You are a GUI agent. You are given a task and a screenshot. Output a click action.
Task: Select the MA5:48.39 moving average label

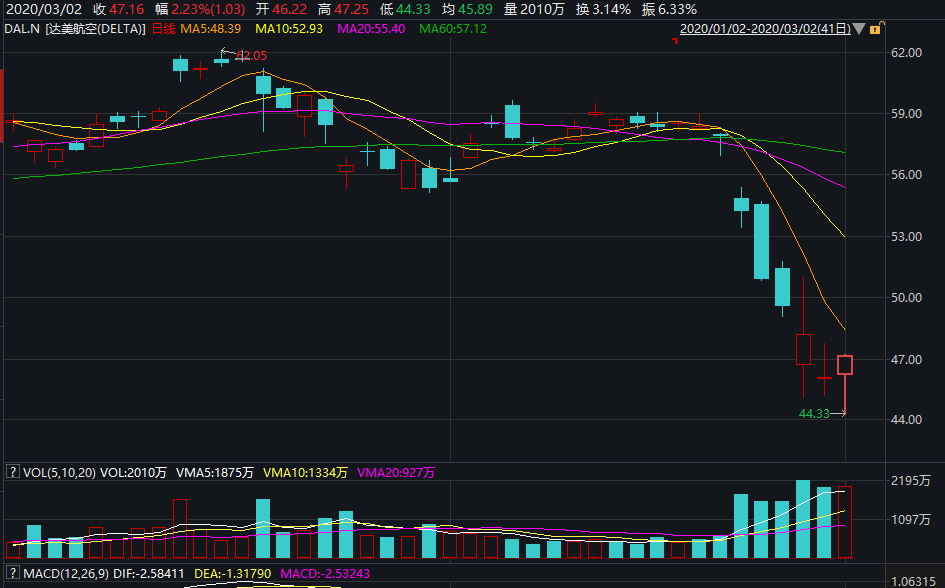210,28
